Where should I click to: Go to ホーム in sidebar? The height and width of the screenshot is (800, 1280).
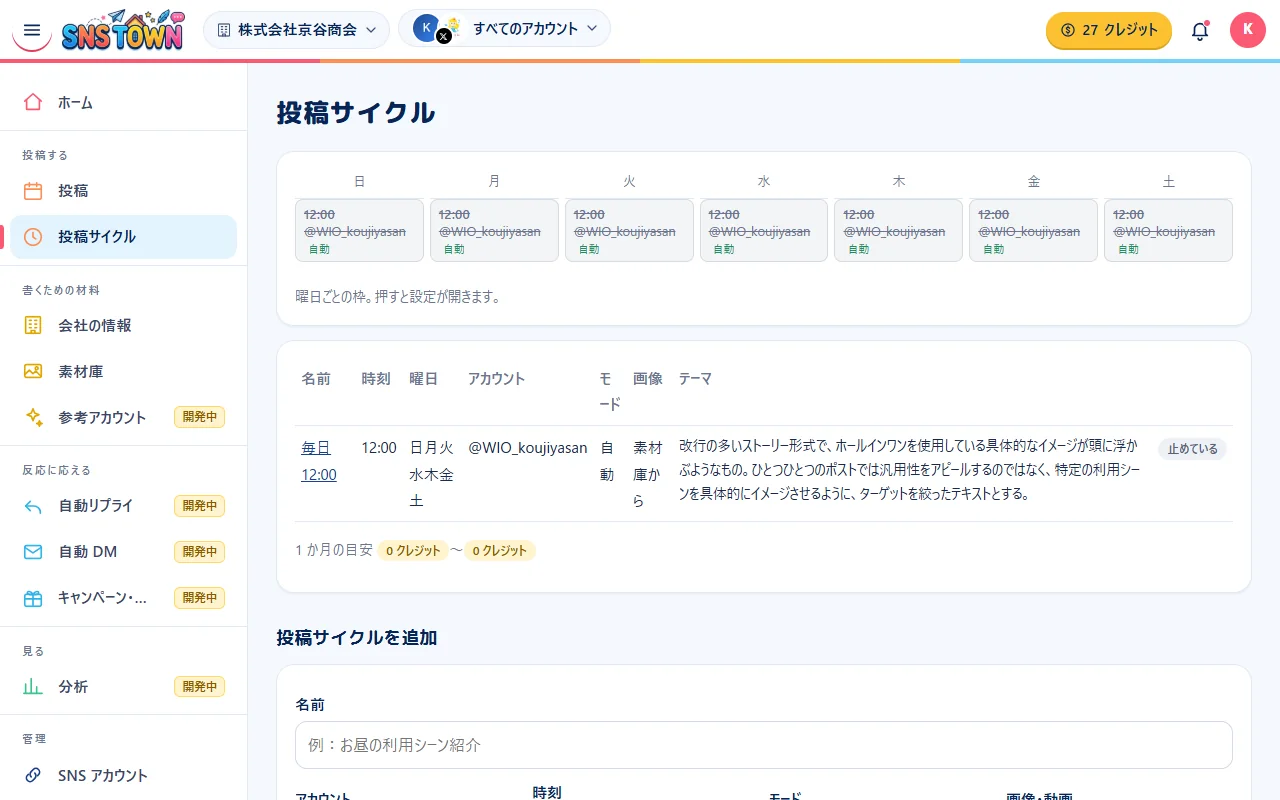coord(124,102)
